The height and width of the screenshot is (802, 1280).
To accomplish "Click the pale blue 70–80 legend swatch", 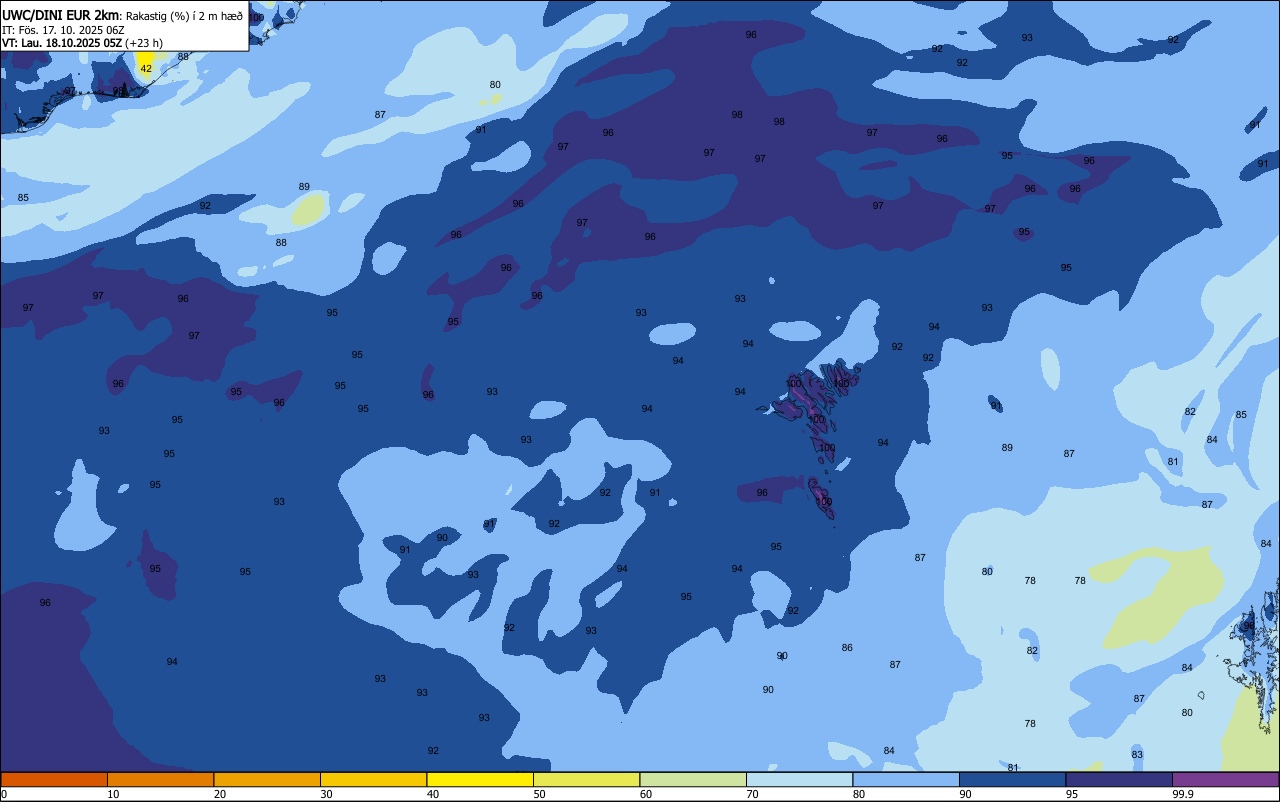I will click(x=799, y=779).
